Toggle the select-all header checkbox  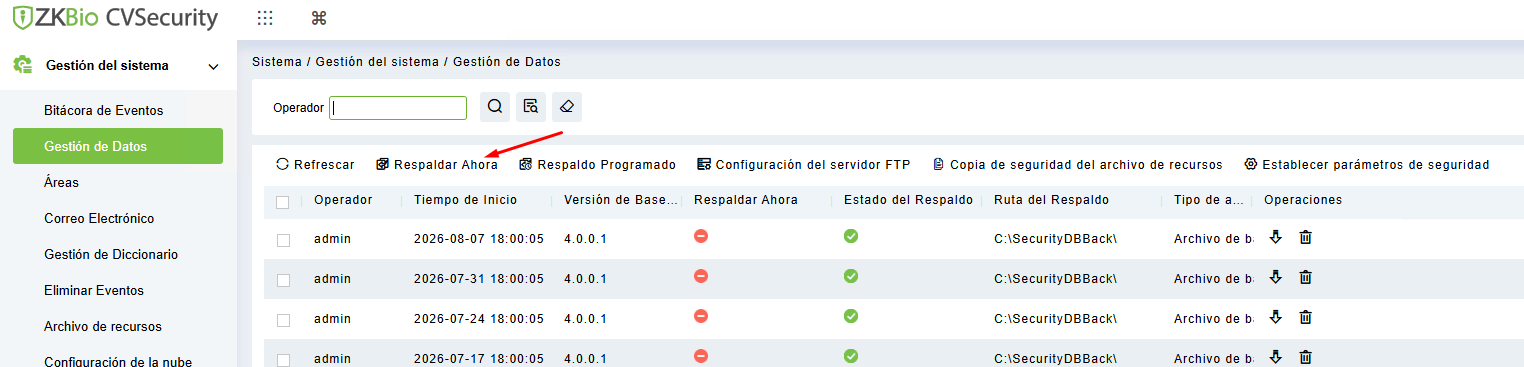[283, 202]
